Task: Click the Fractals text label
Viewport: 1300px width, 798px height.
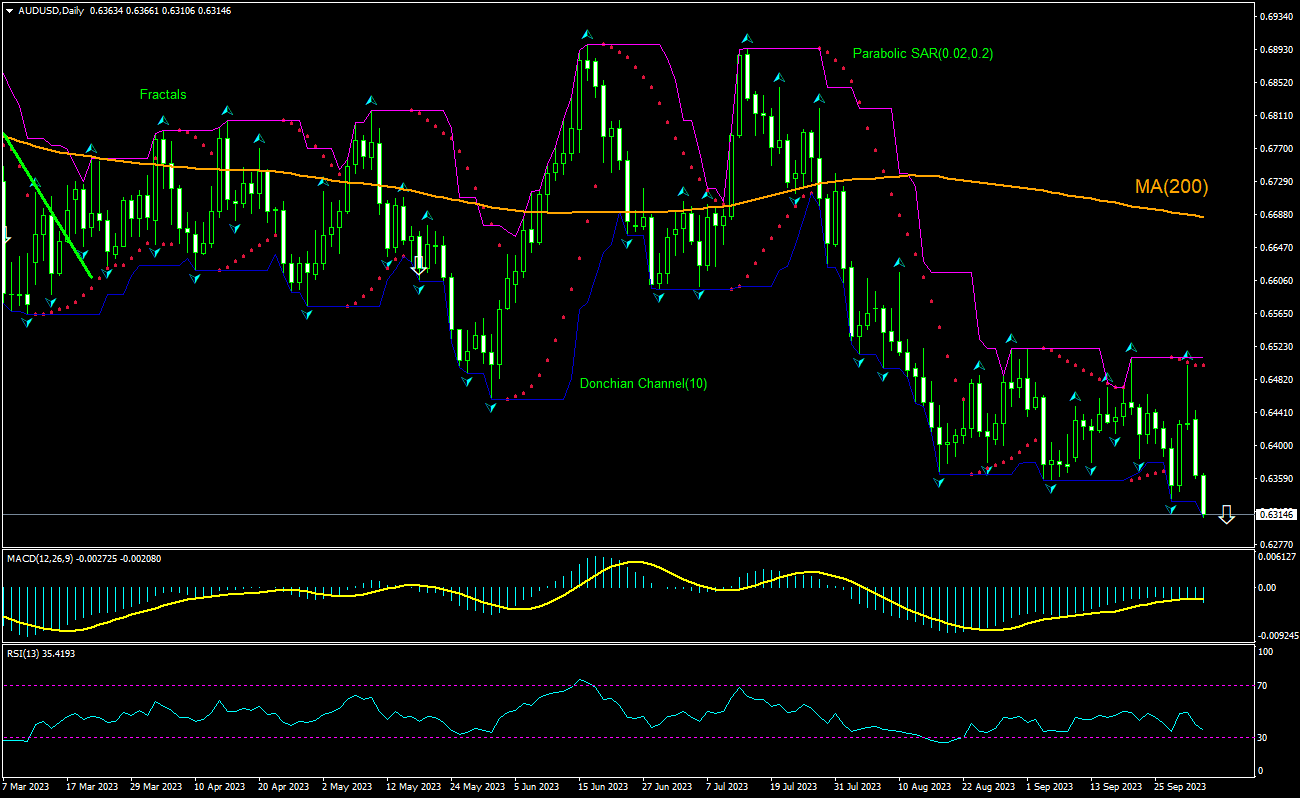Action: tap(162, 95)
